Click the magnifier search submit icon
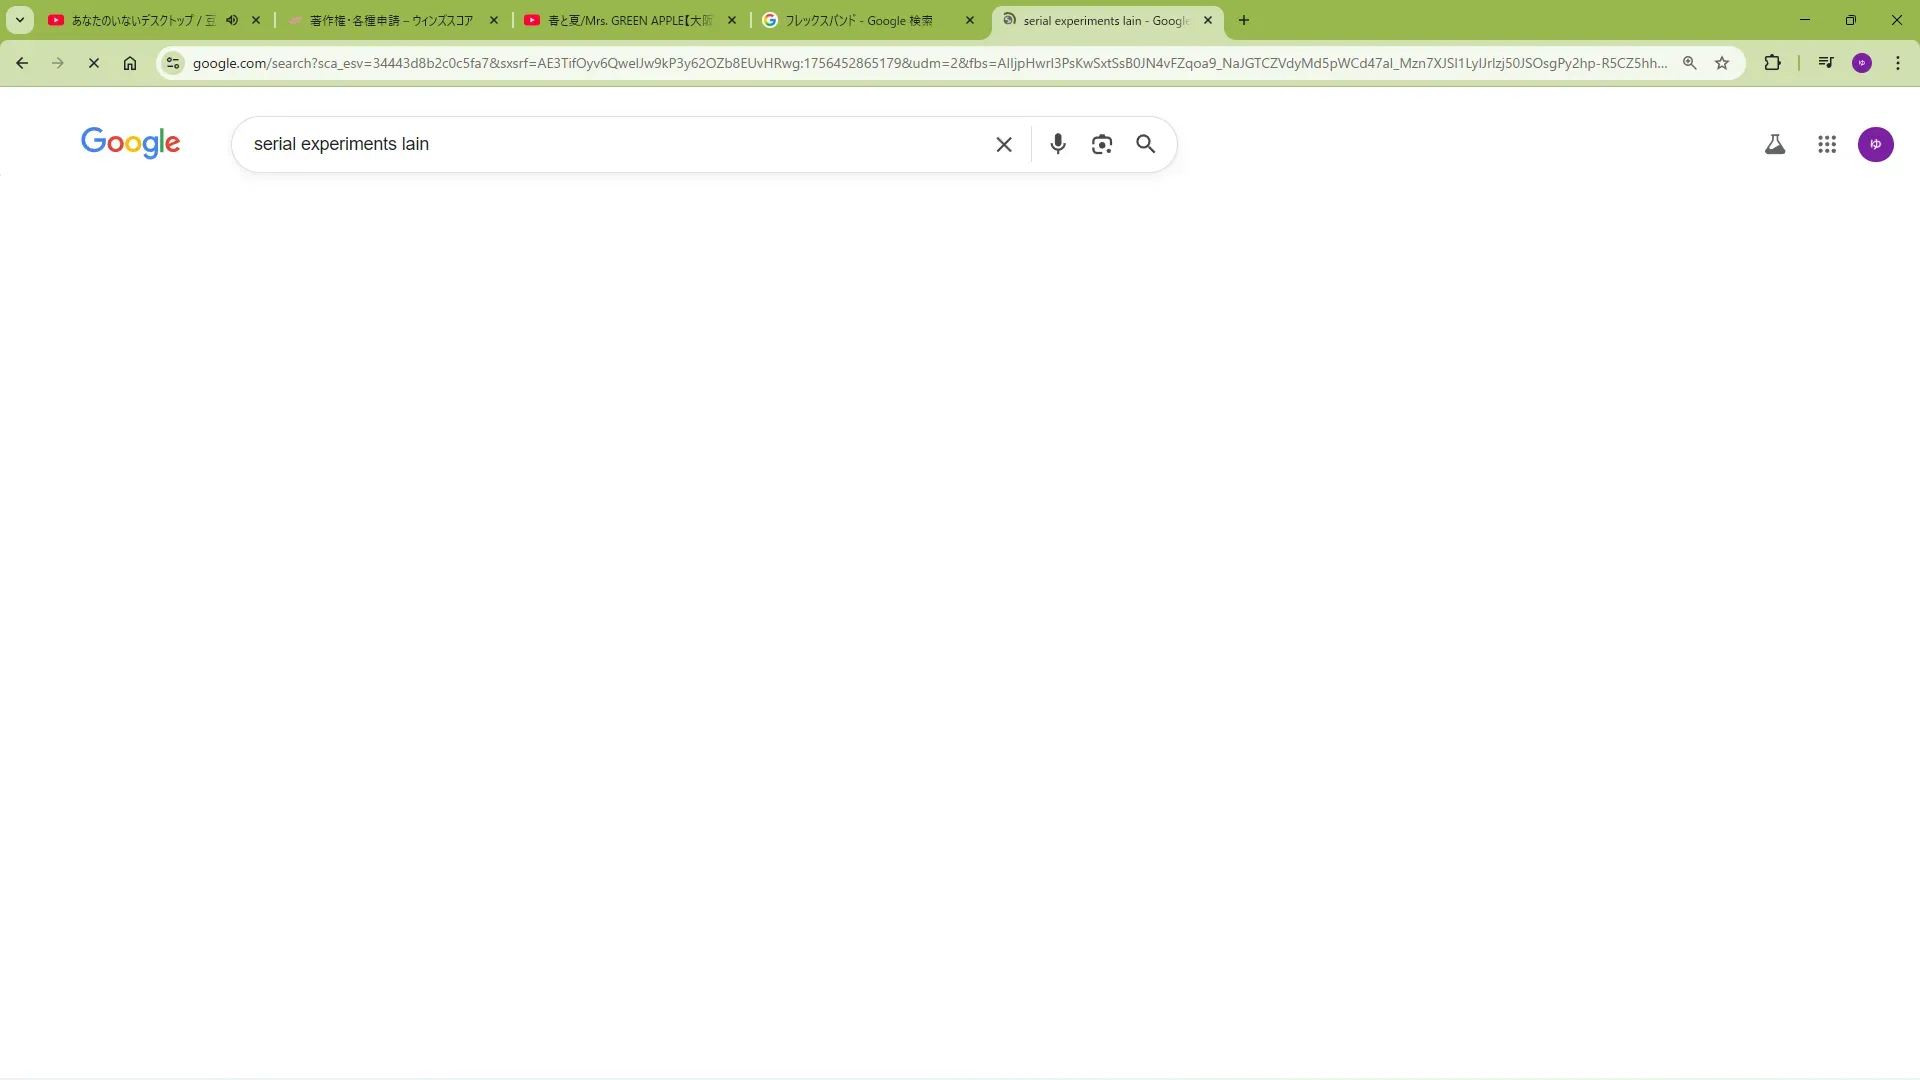The height and width of the screenshot is (1080, 1920). [x=1145, y=144]
